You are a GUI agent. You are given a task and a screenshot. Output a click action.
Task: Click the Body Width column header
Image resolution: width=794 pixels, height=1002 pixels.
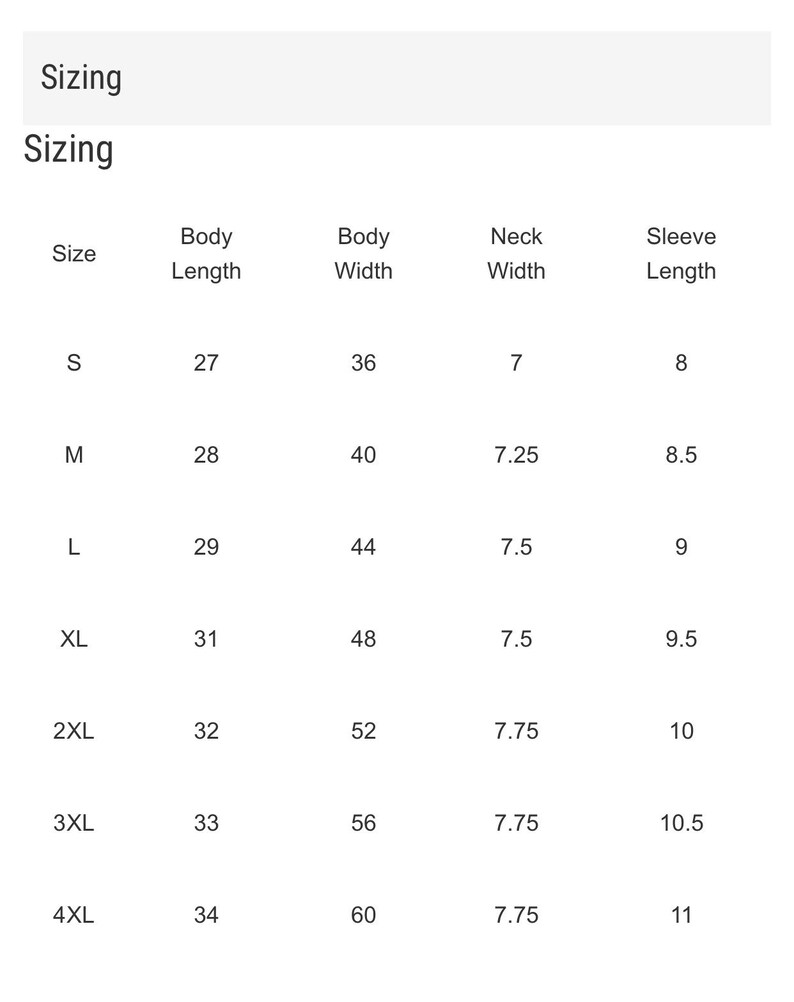pos(363,254)
